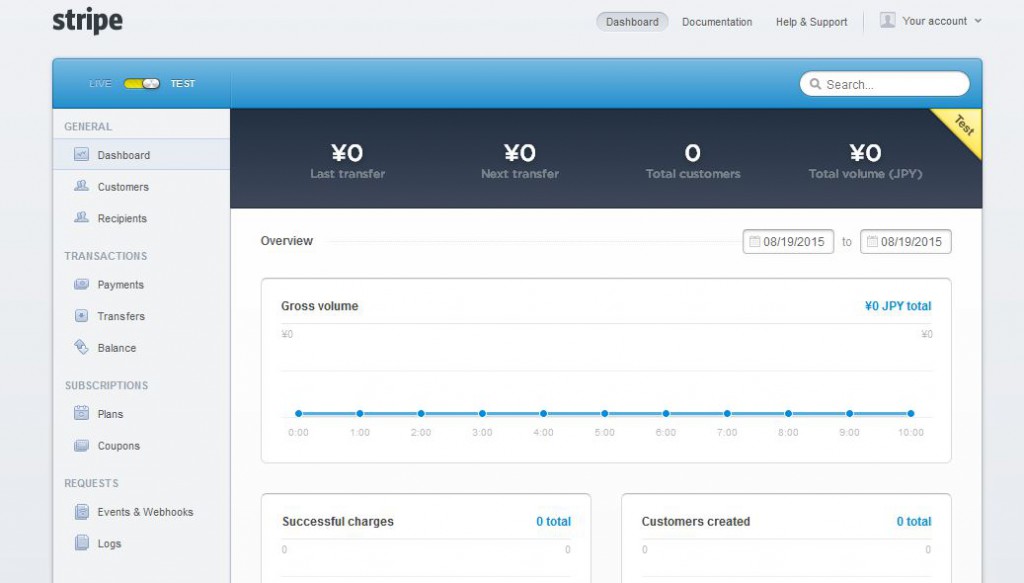Image resolution: width=1024 pixels, height=583 pixels.
Task: Open Help & Support in top navigation
Action: 812,22
